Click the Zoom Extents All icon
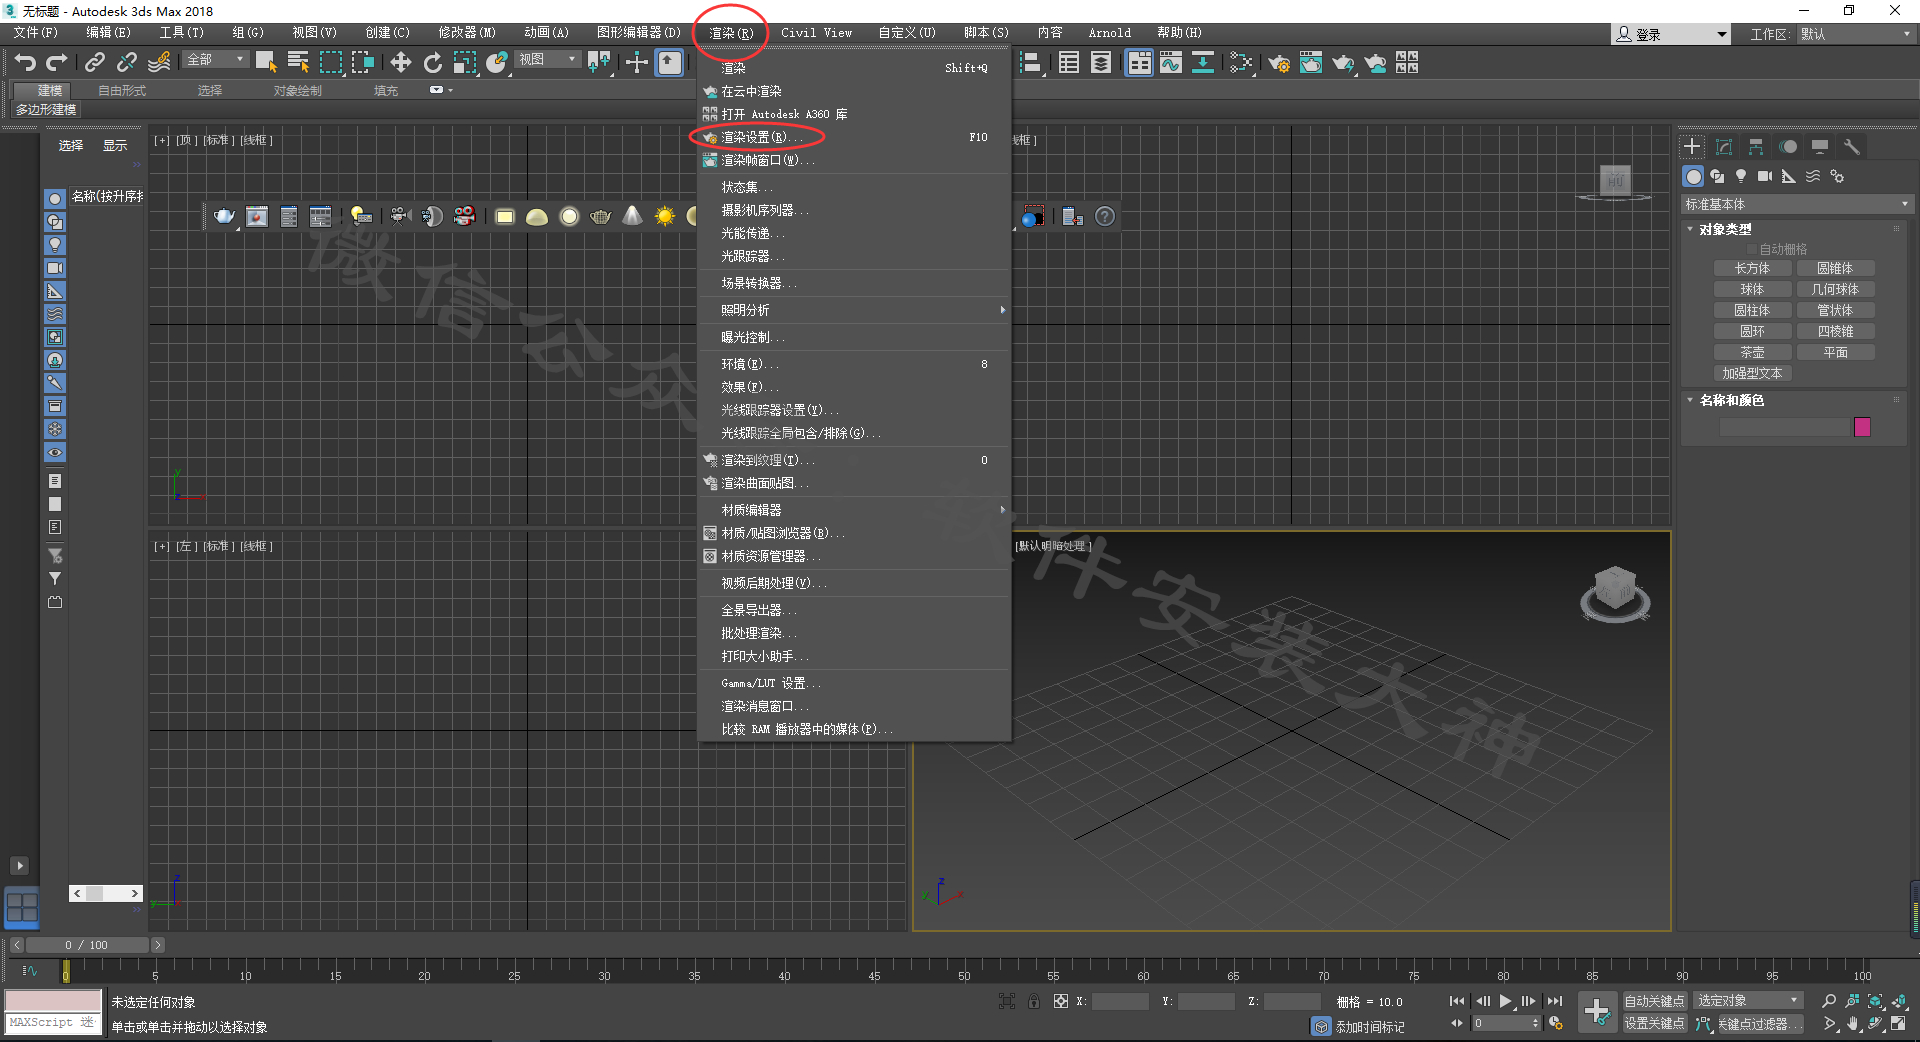Screen dimensions: 1920x1042 pyautogui.click(x=1899, y=1001)
